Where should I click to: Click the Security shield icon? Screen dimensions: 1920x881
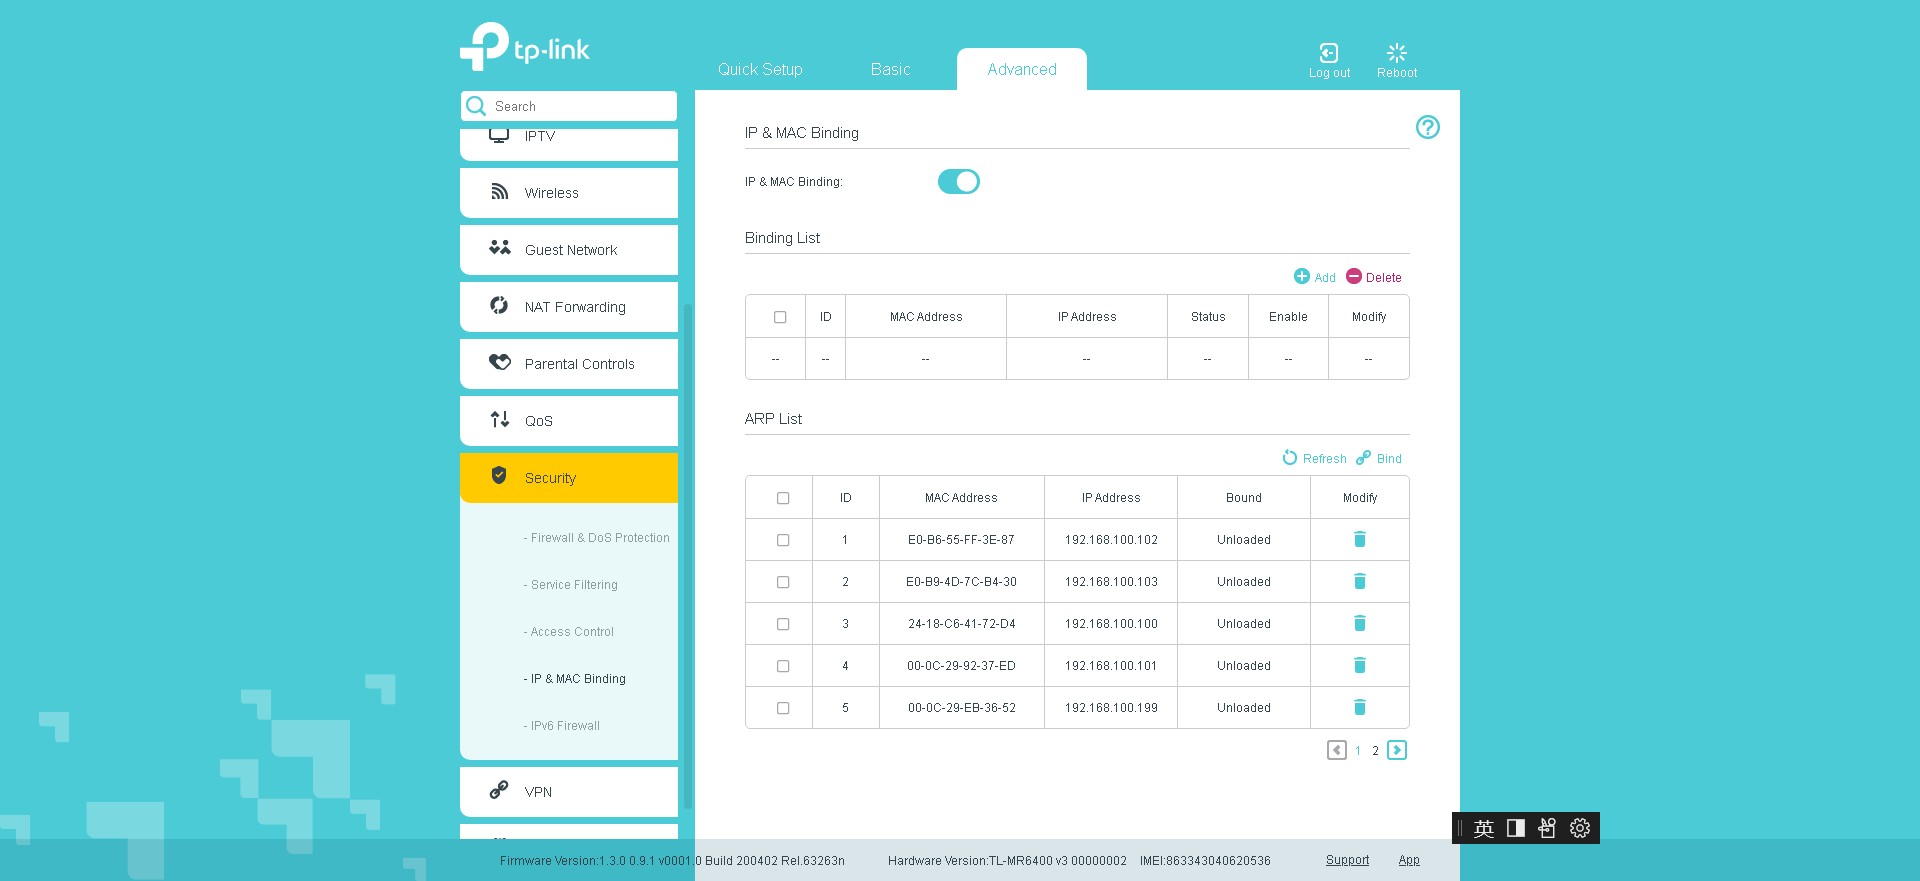point(499,476)
